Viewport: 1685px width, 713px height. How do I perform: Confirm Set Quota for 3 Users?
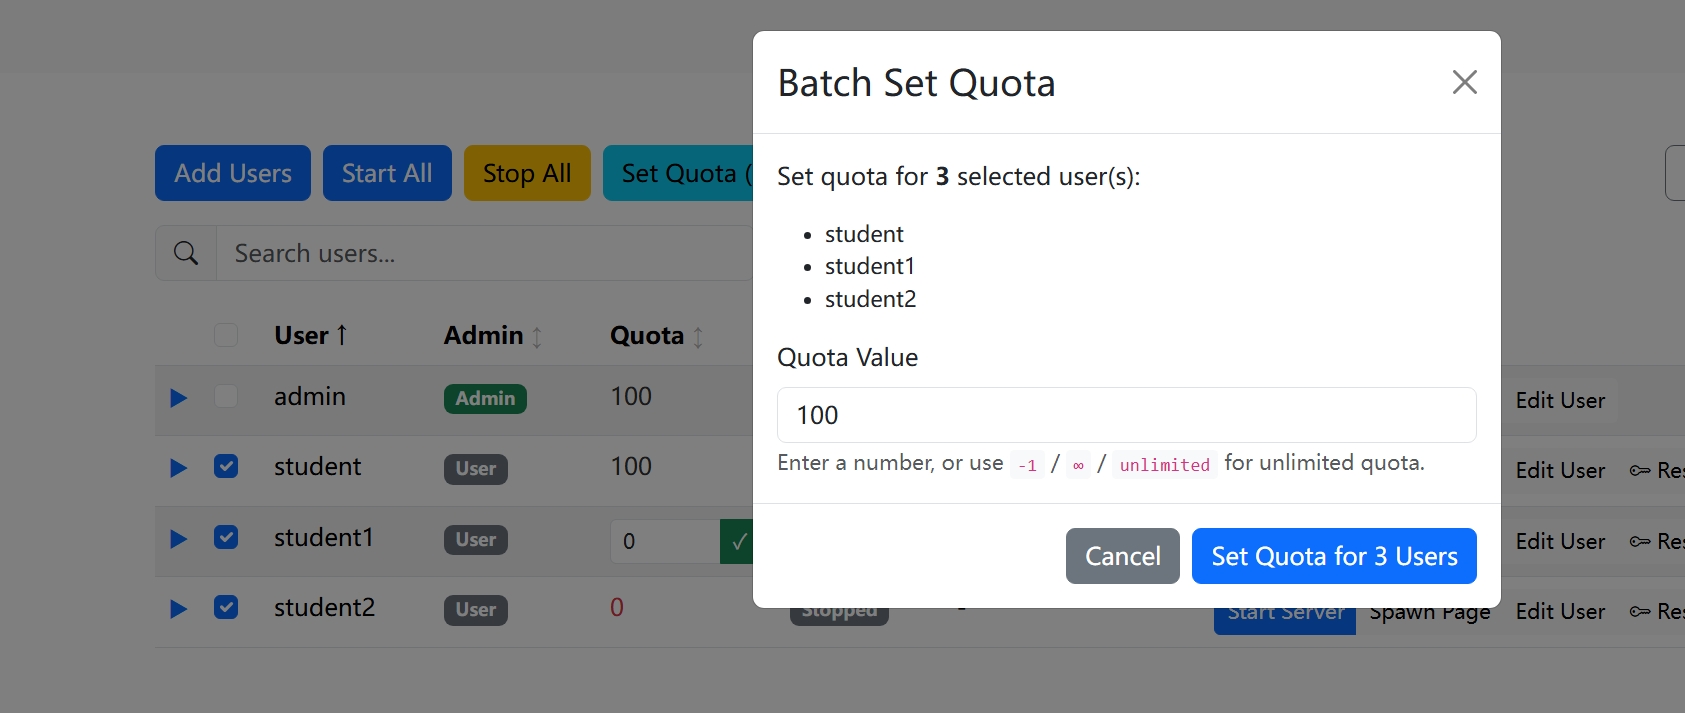[x=1334, y=556]
